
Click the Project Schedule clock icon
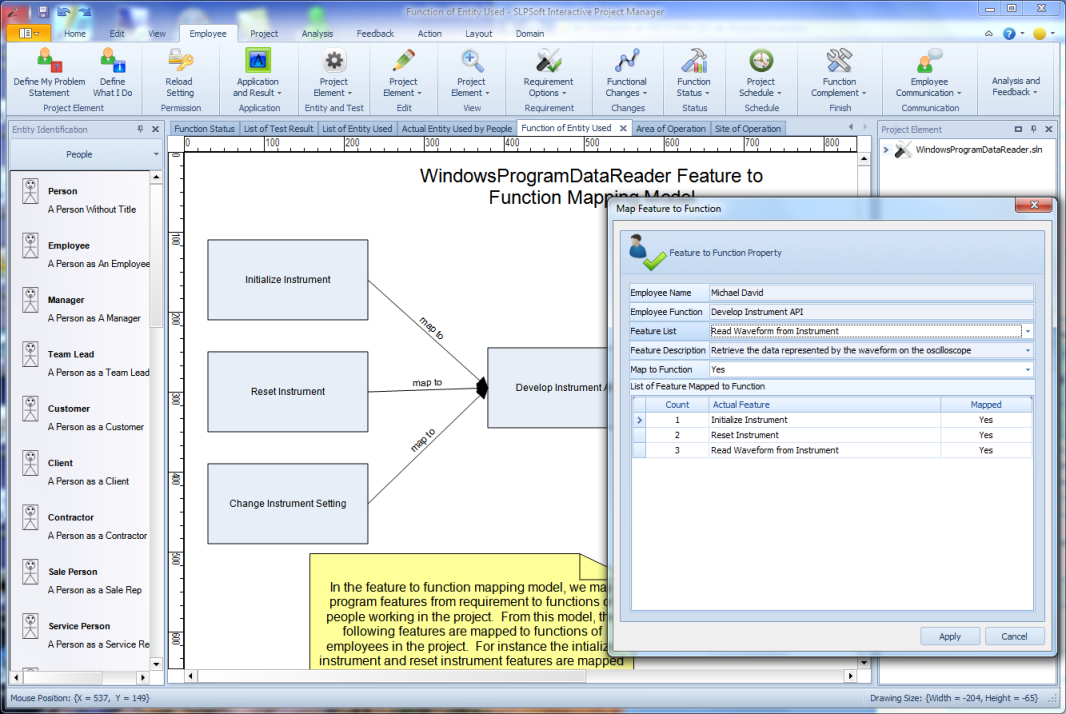(761, 61)
